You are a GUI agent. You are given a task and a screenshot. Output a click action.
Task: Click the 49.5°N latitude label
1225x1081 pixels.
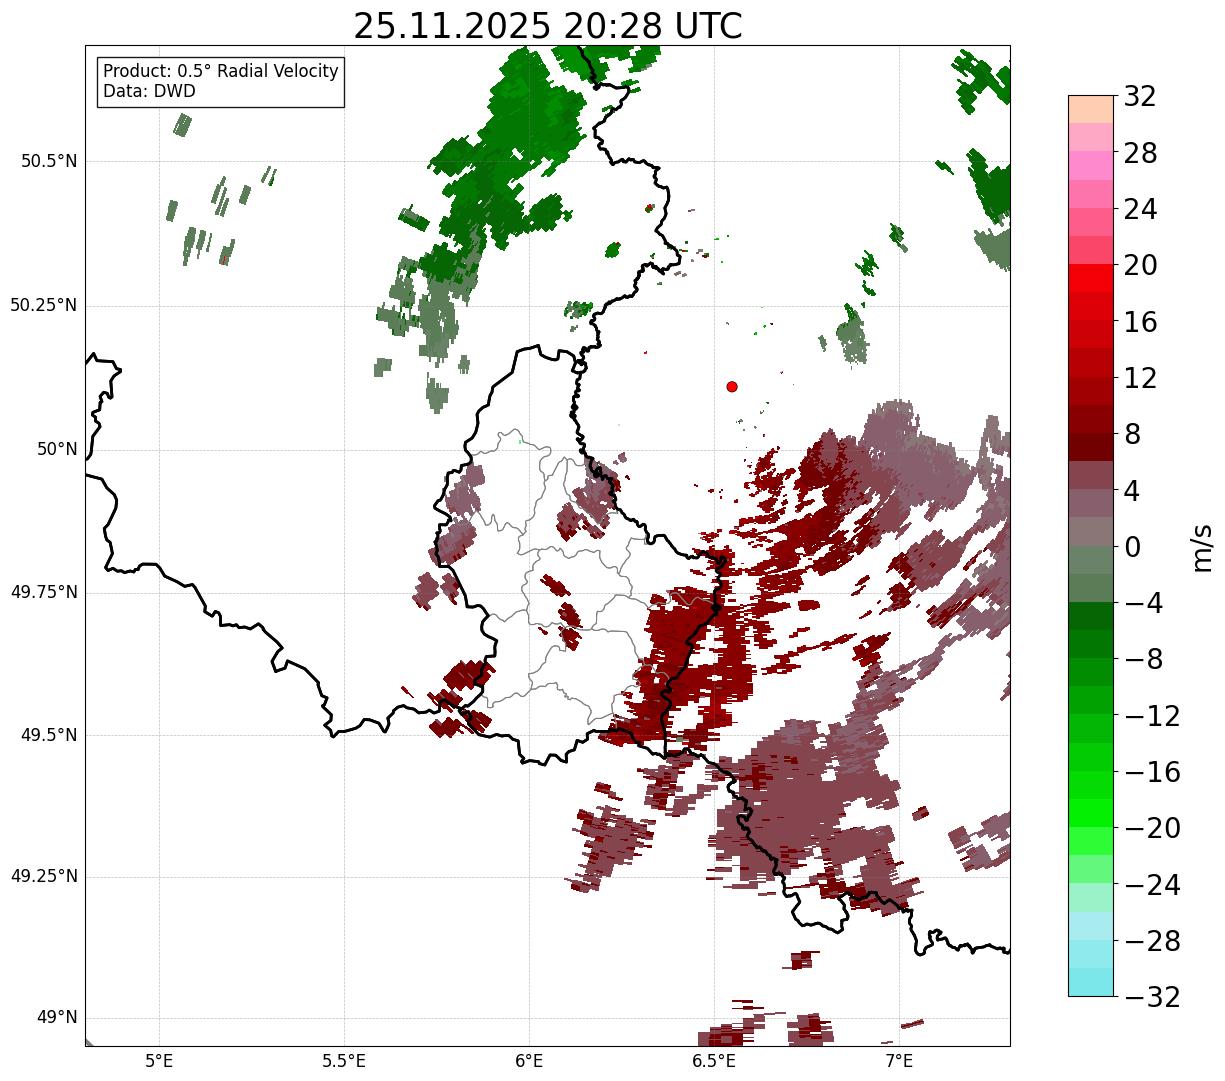[49, 735]
